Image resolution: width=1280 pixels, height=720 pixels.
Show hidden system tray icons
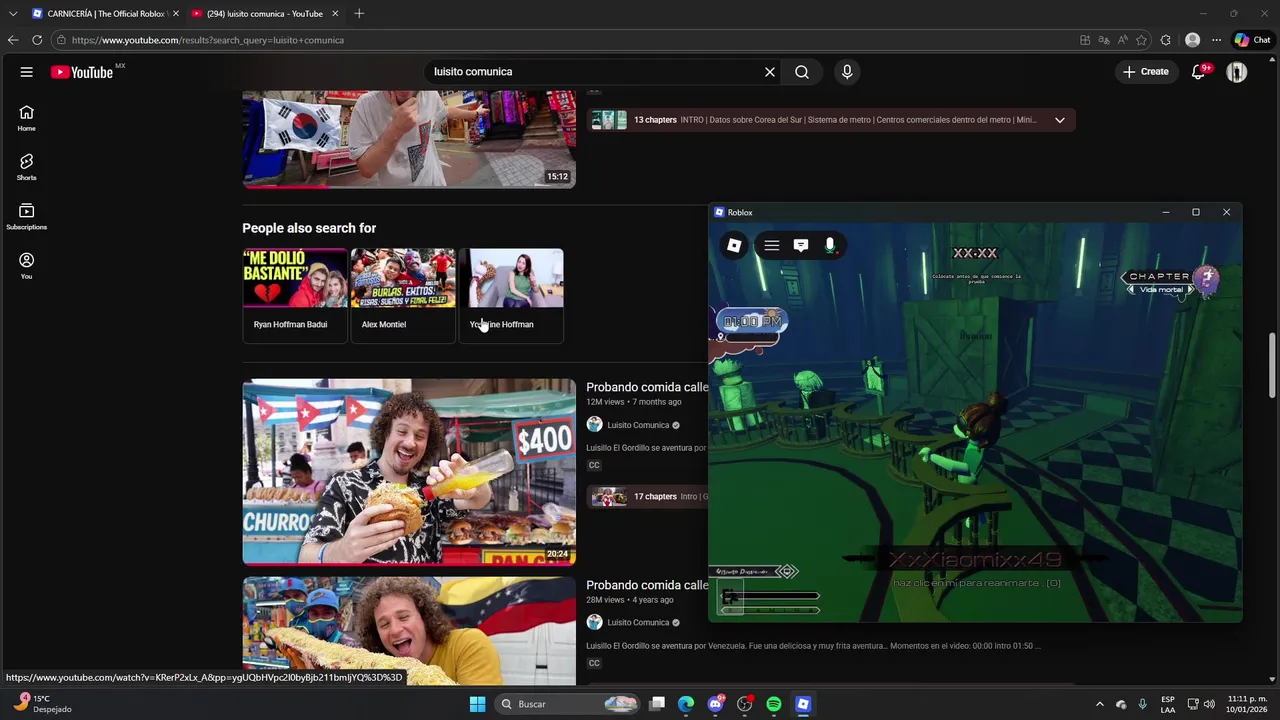coord(1100,704)
